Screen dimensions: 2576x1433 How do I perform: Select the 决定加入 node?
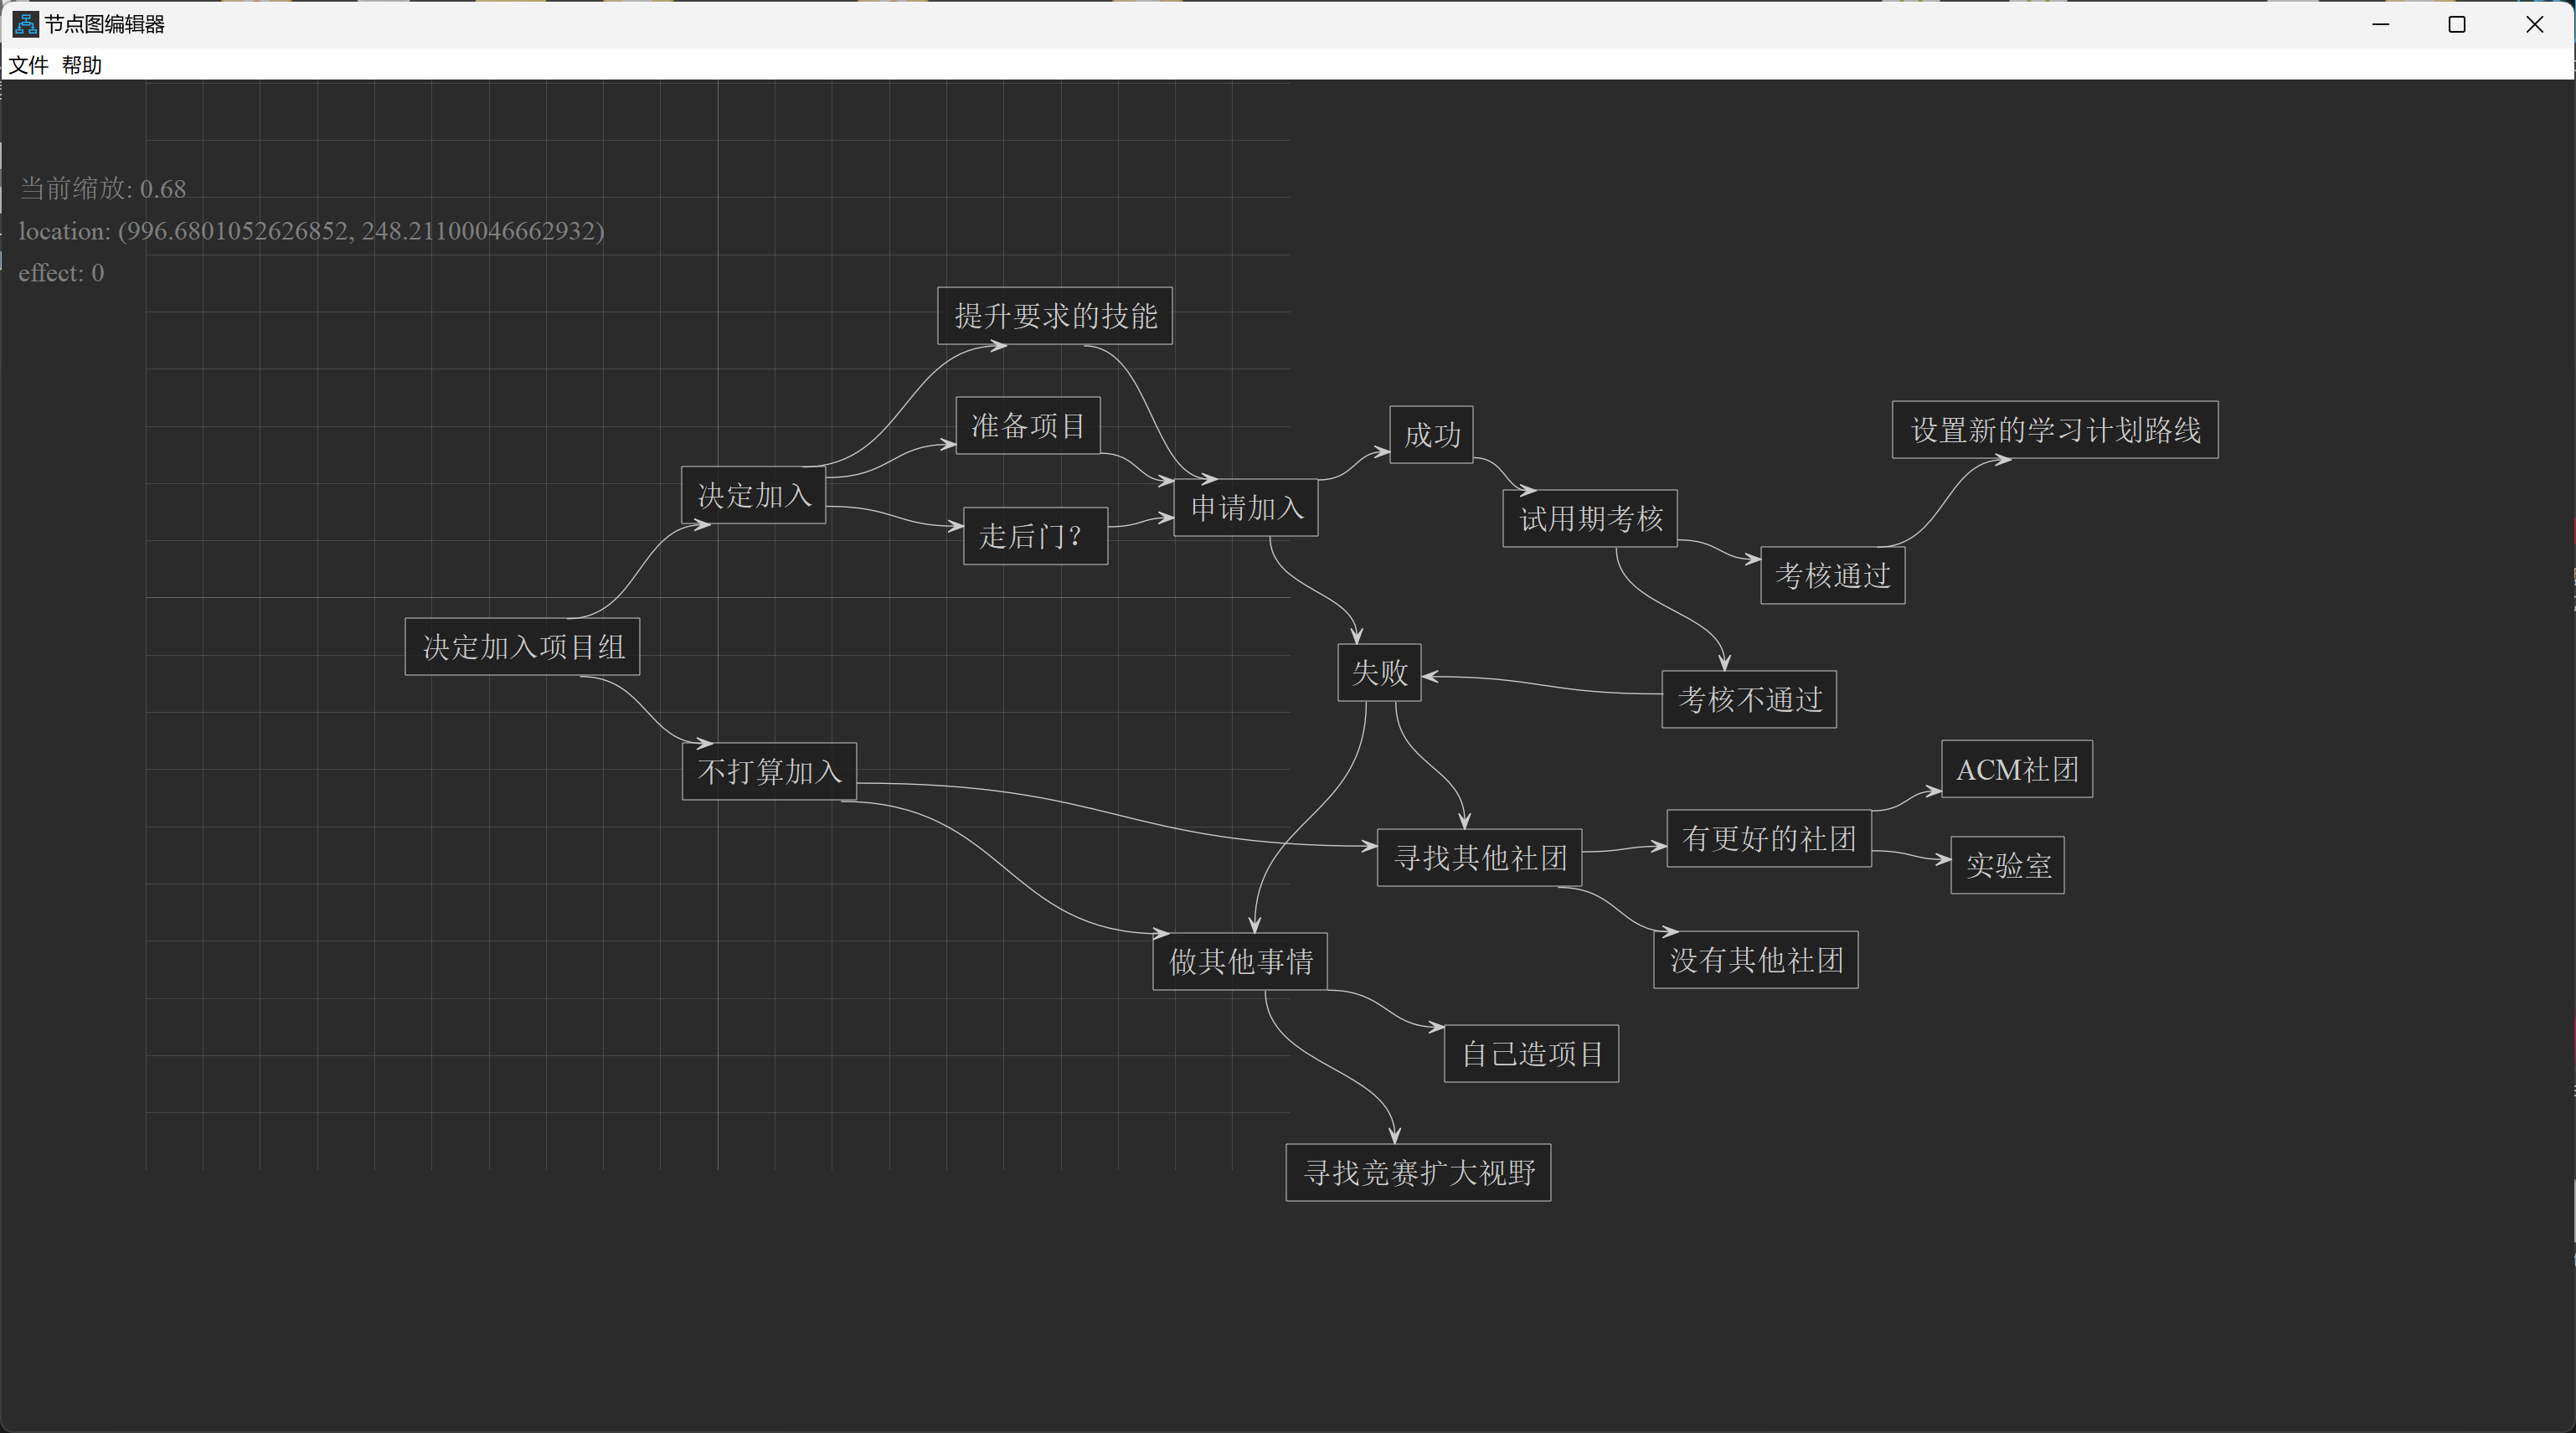tap(753, 495)
